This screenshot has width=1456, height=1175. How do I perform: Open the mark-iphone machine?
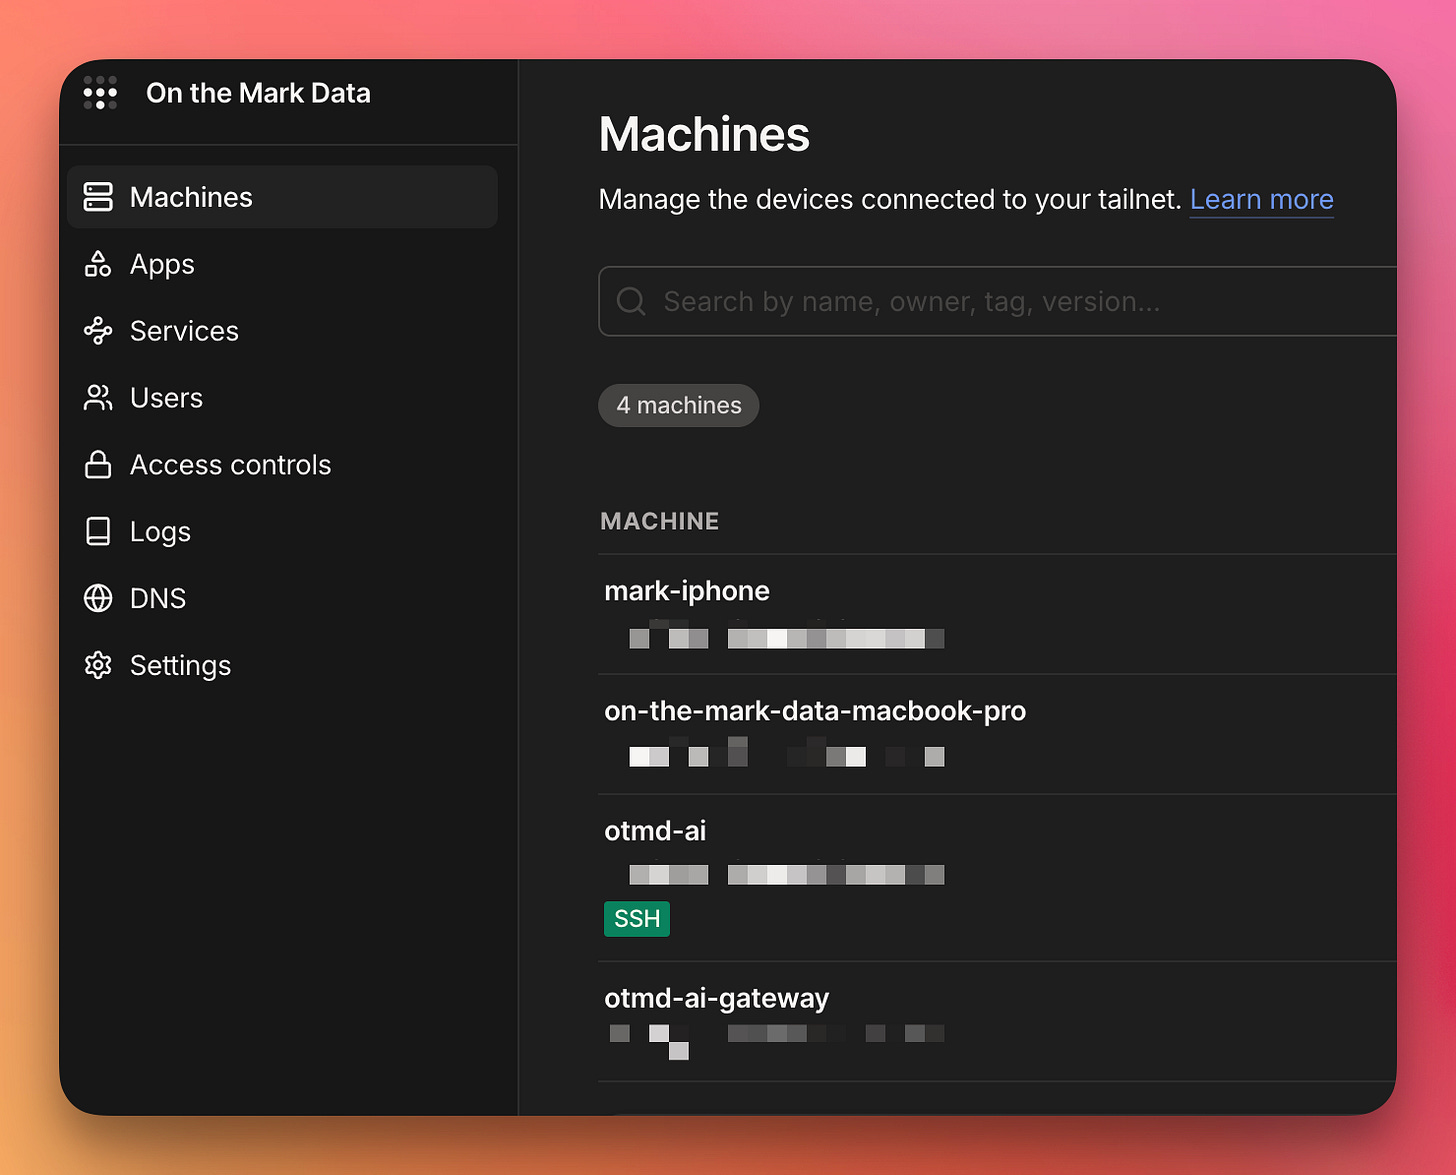coord(687,591)
